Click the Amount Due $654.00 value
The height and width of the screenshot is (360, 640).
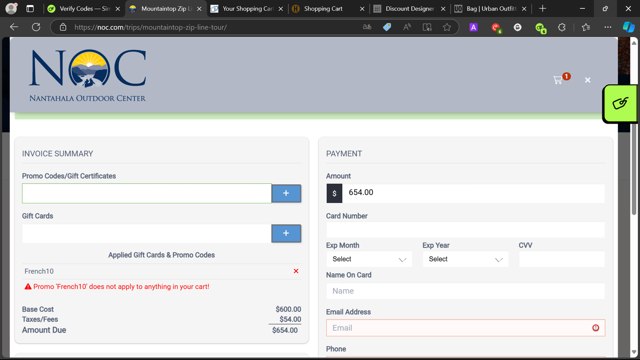click(285, 330)
